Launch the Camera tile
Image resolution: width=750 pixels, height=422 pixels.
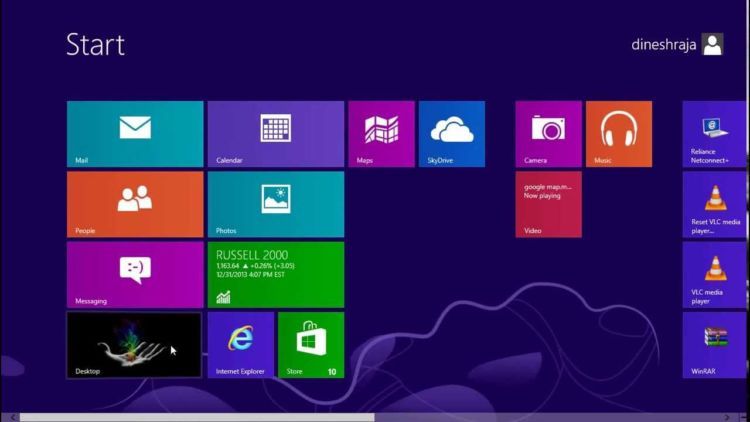point(548,134)
